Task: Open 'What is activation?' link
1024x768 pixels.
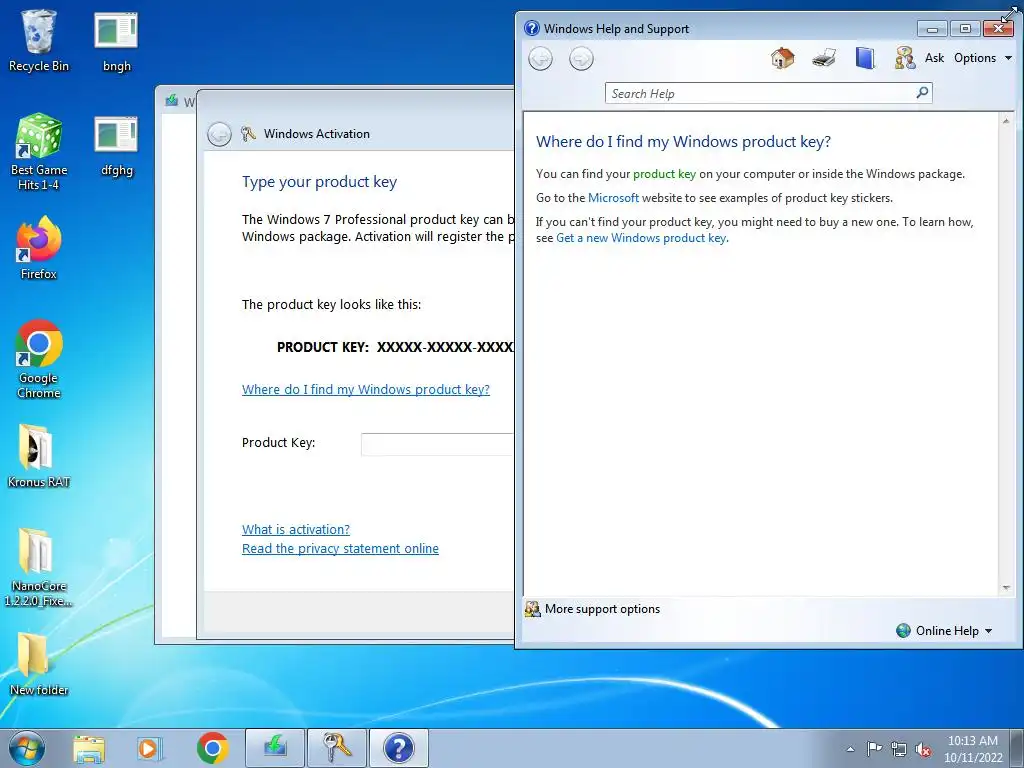Action: [x=296, y=530]
